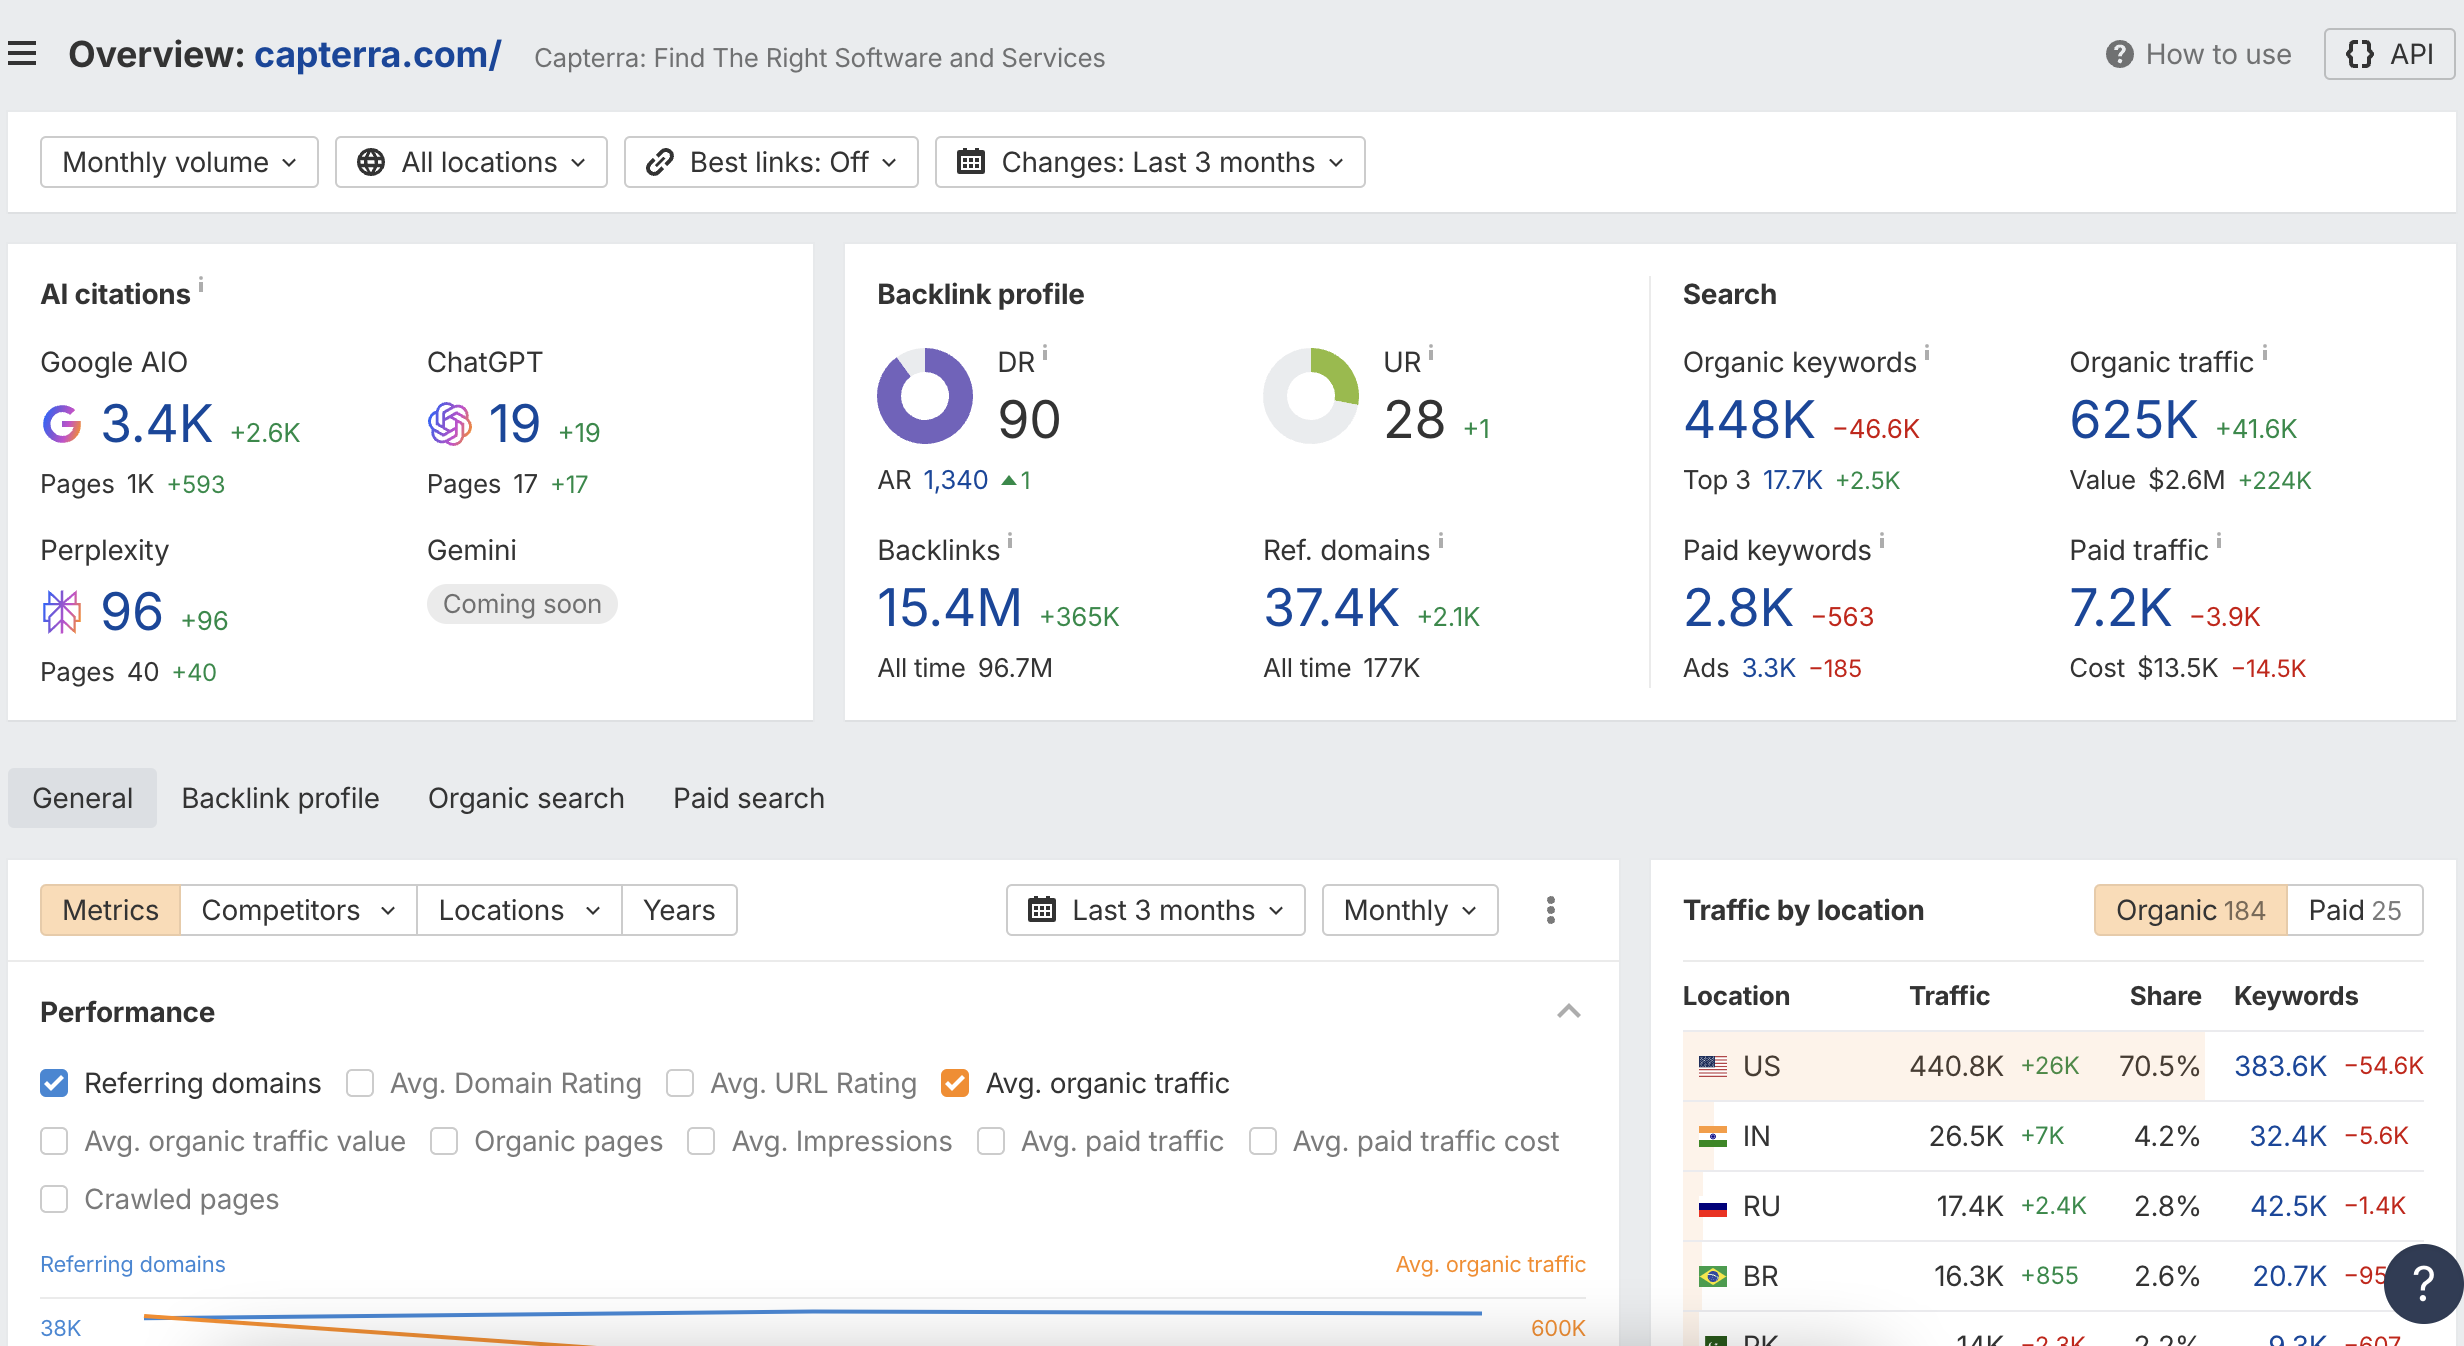Screen dimensions: 2464x1346
Task: Click the Brazil flag icon
Action: [1713, 1276]
